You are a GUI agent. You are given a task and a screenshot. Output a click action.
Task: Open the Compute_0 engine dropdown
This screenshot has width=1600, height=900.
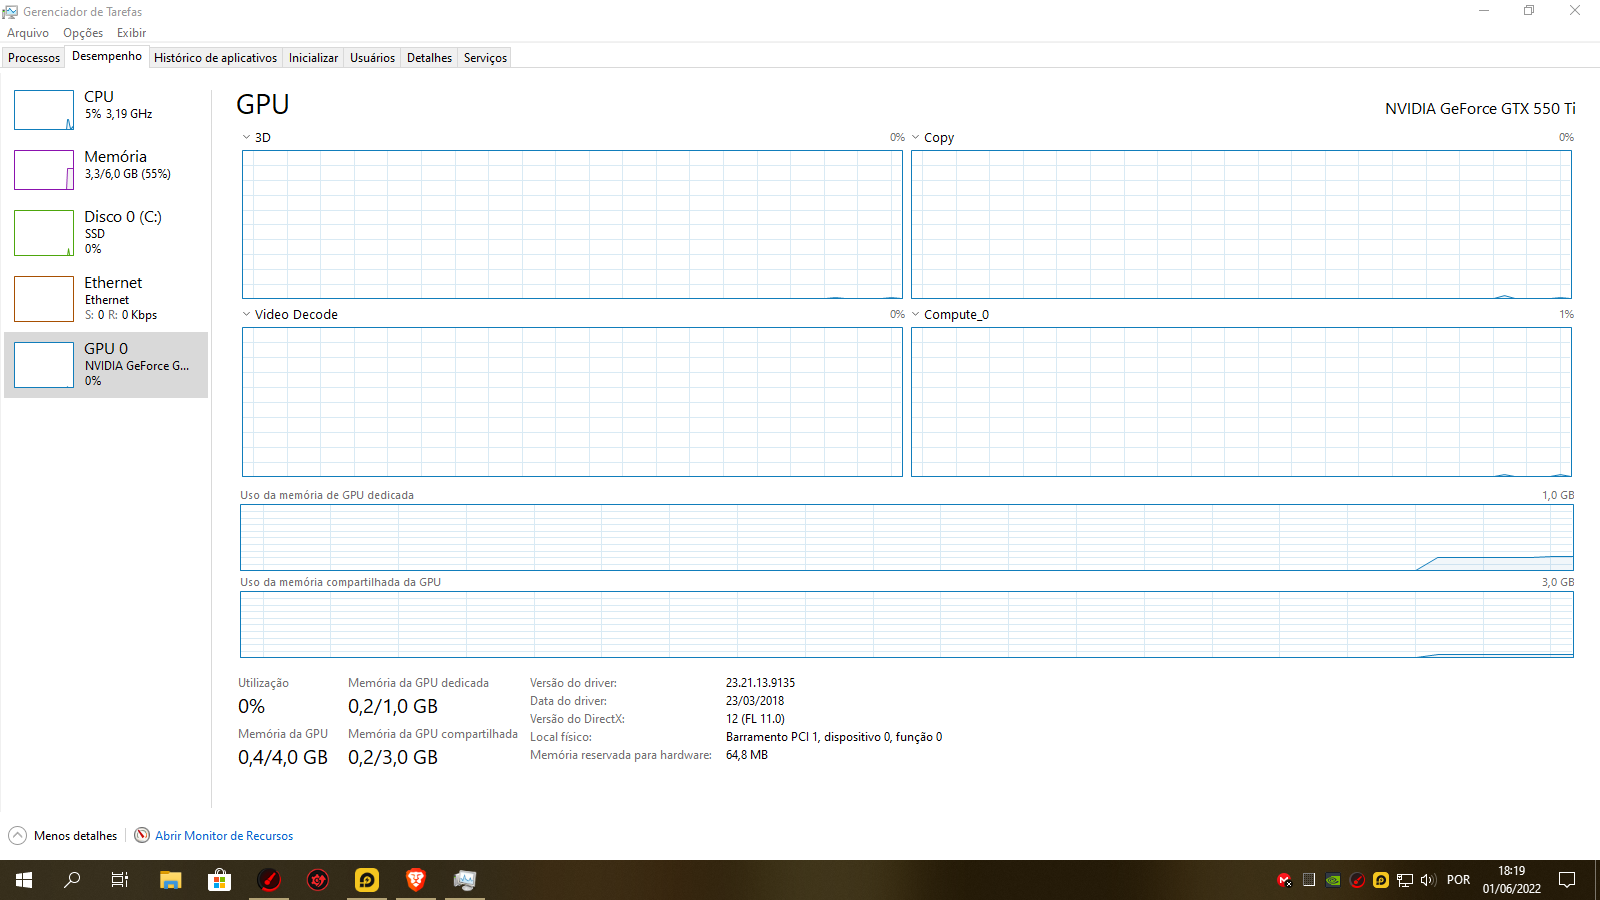coord(915,315)
